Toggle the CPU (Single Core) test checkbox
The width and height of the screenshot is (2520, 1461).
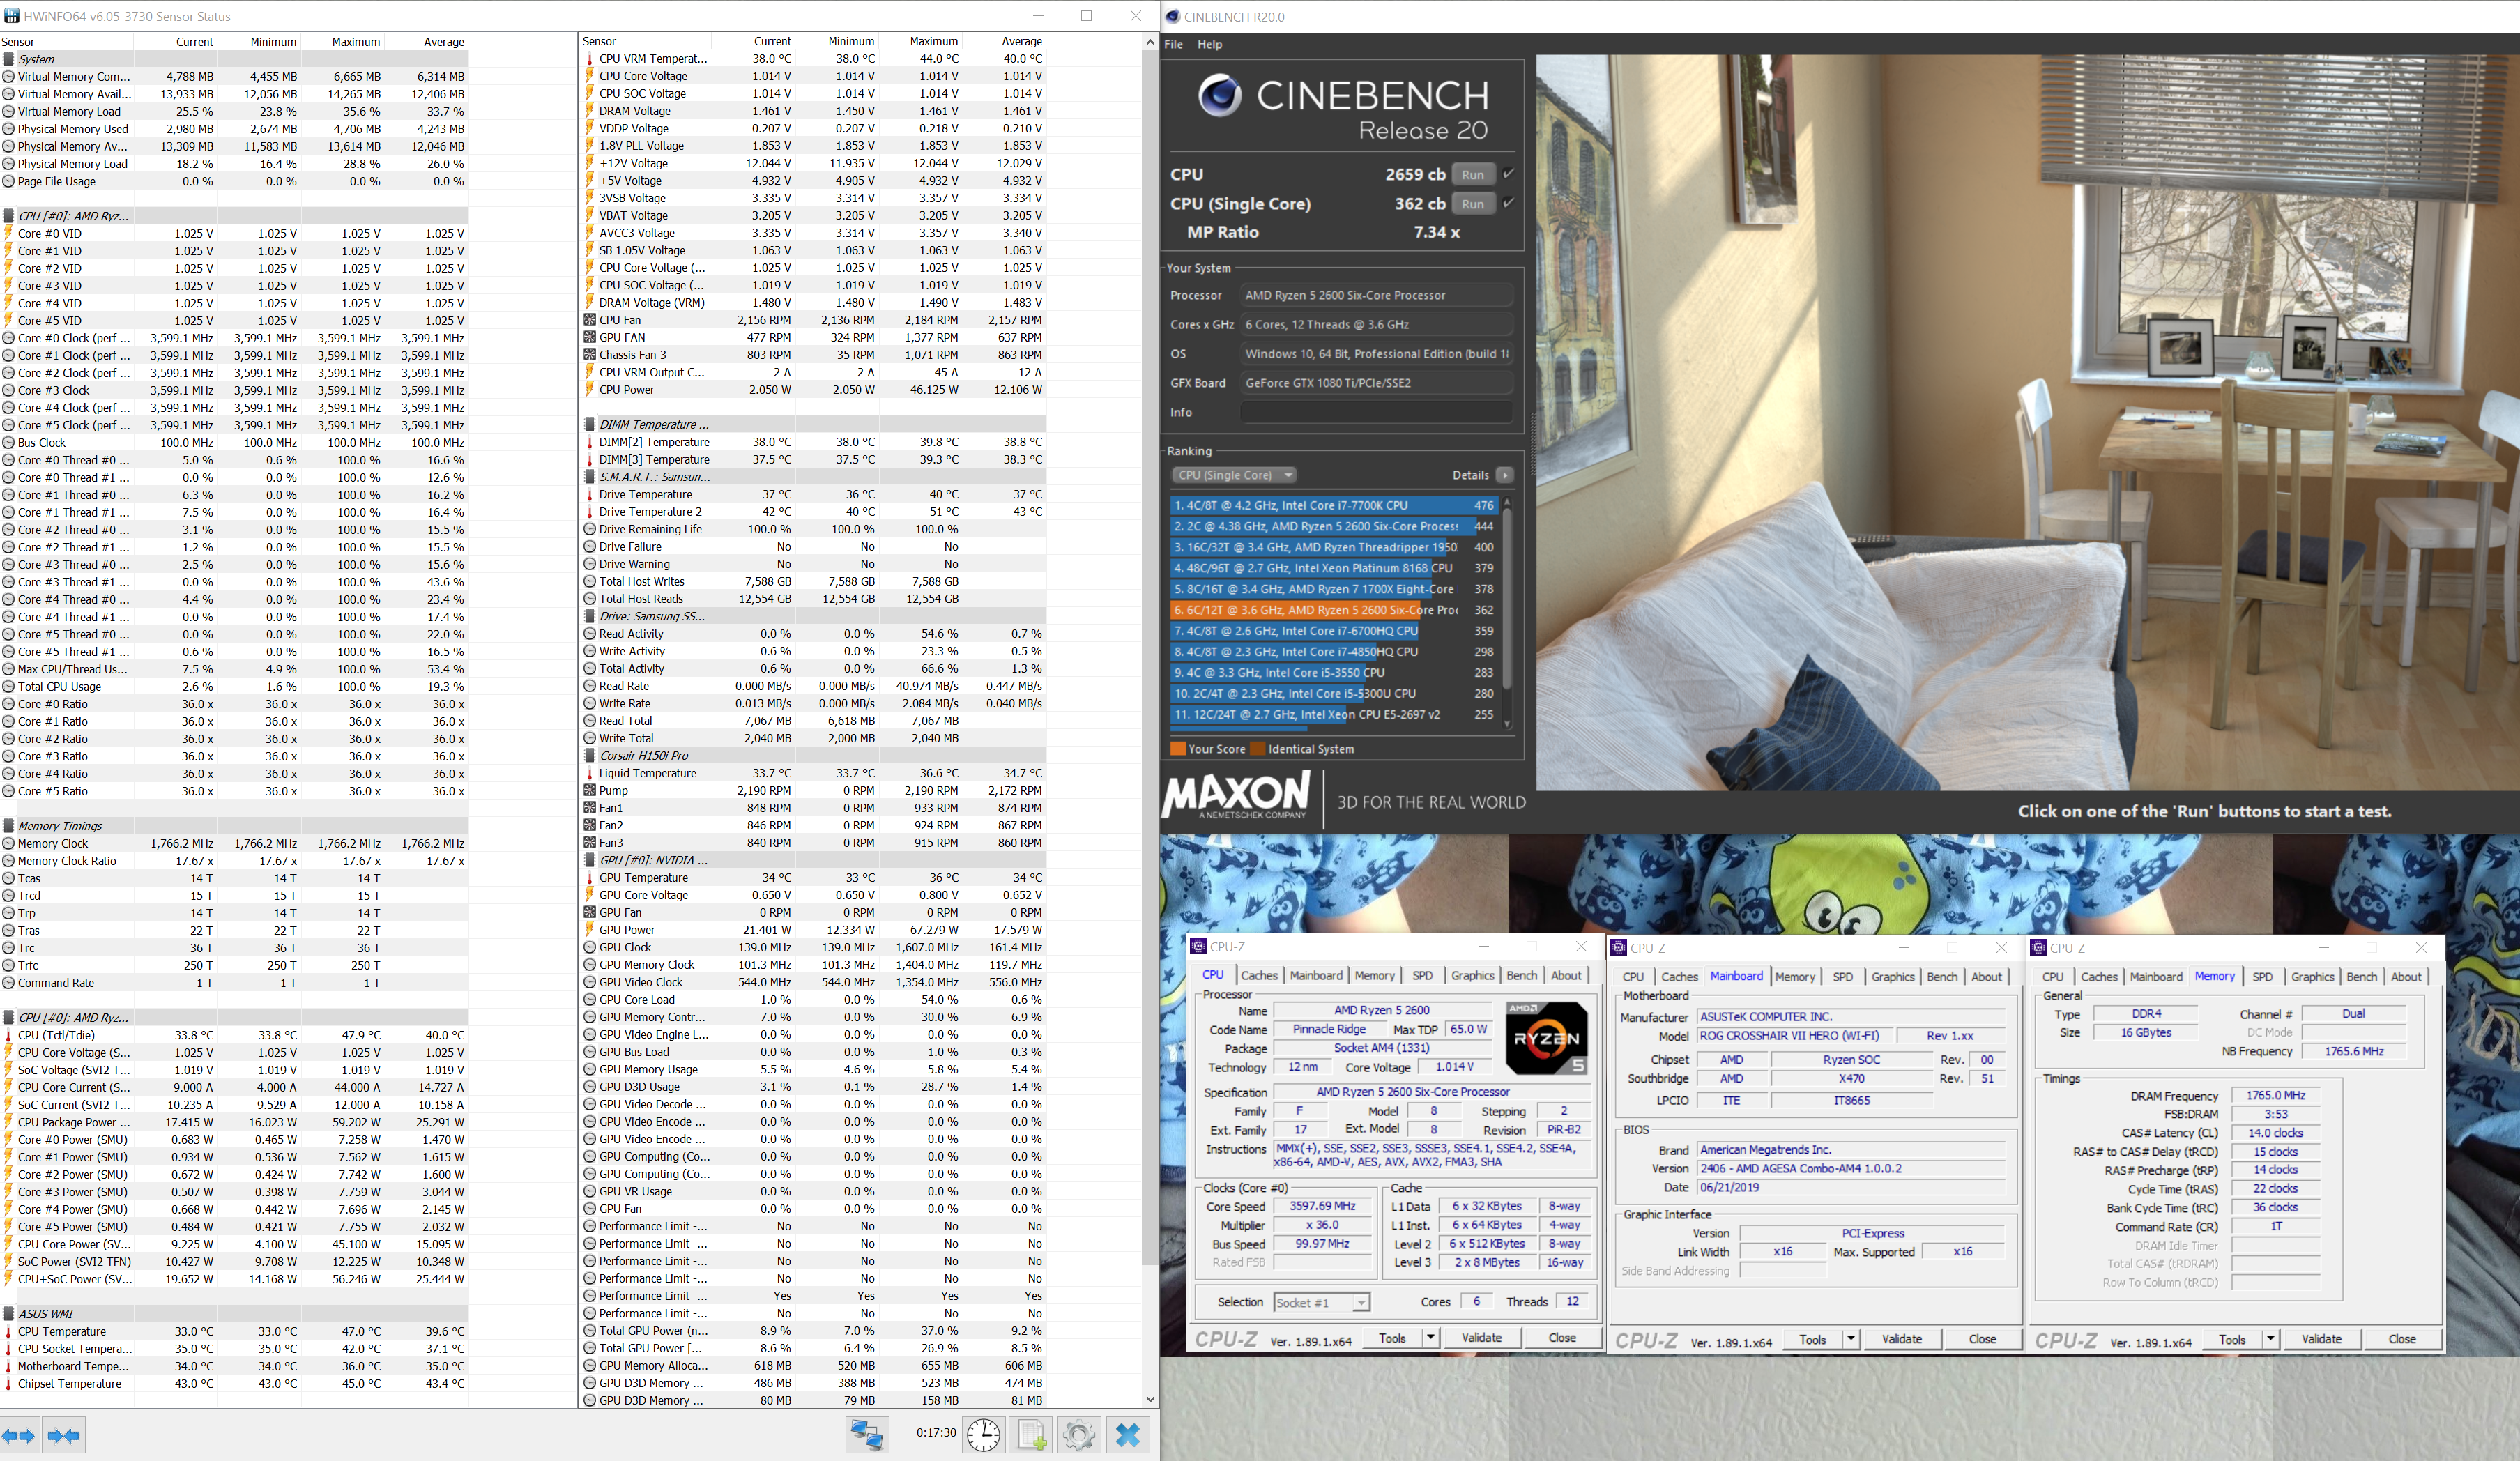pos(1508,203)
